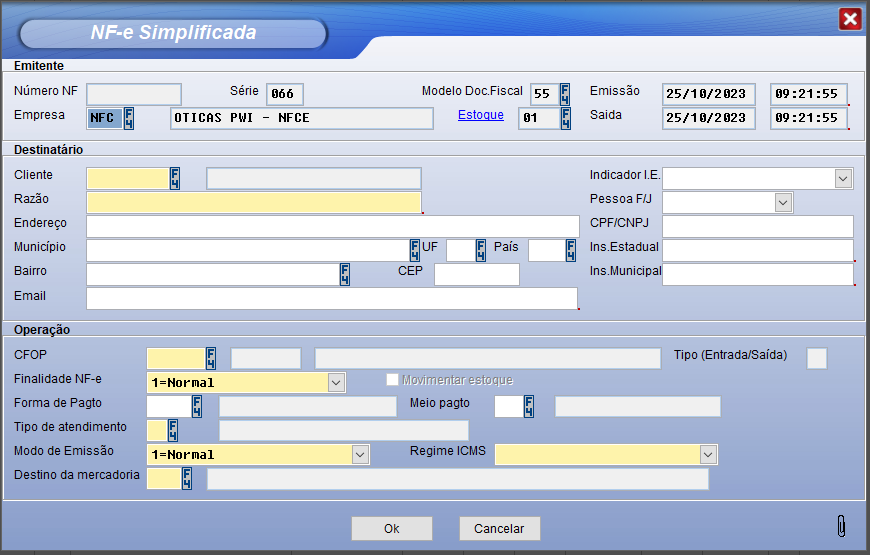This screenshot has height=555, width=870.
Task: Toggle the Movimentar estoque checkbox
Action: pos(393,380)
